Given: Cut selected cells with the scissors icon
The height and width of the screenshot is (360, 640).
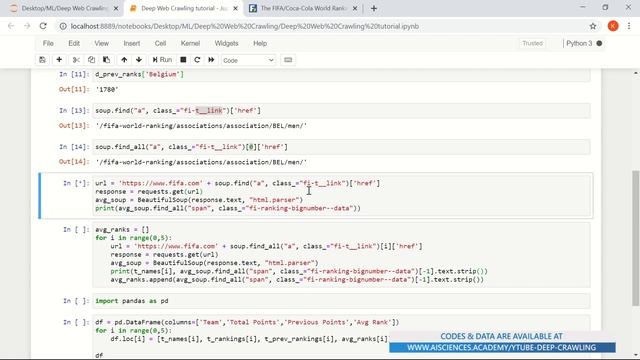Looking at the screenshot, I should 76,60.
